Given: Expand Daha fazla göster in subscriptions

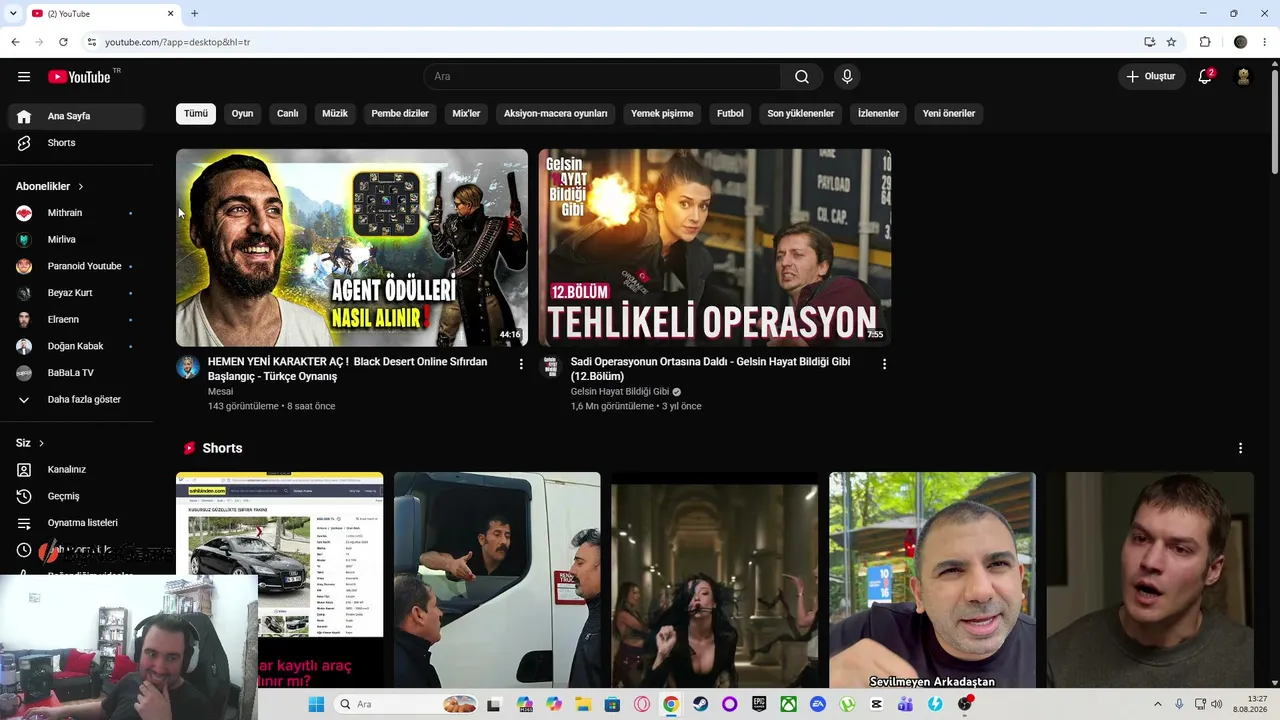Looking at the screenshot, I should [x=76, y=400].
